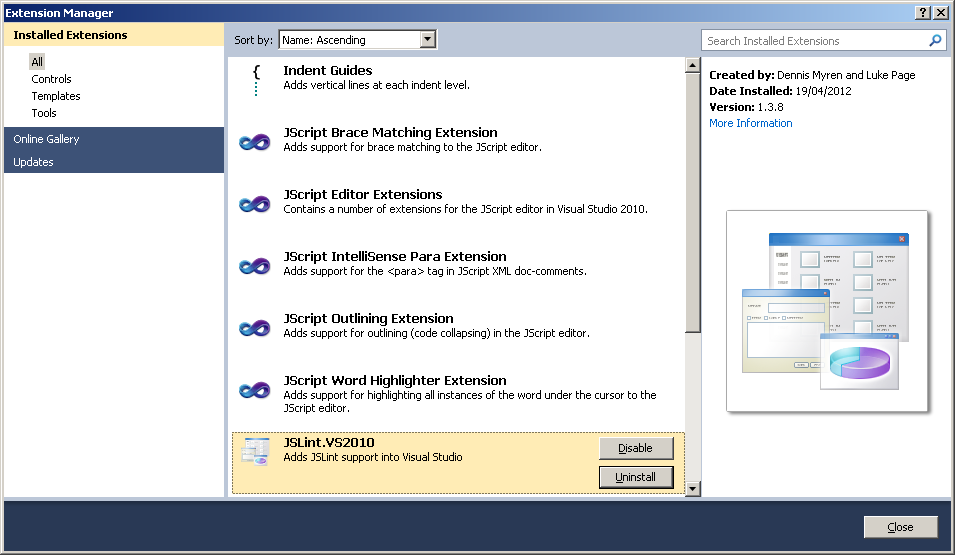Click the help question mark button
The height and width of the screenshot is (555, 955).
tap(923, 13)
